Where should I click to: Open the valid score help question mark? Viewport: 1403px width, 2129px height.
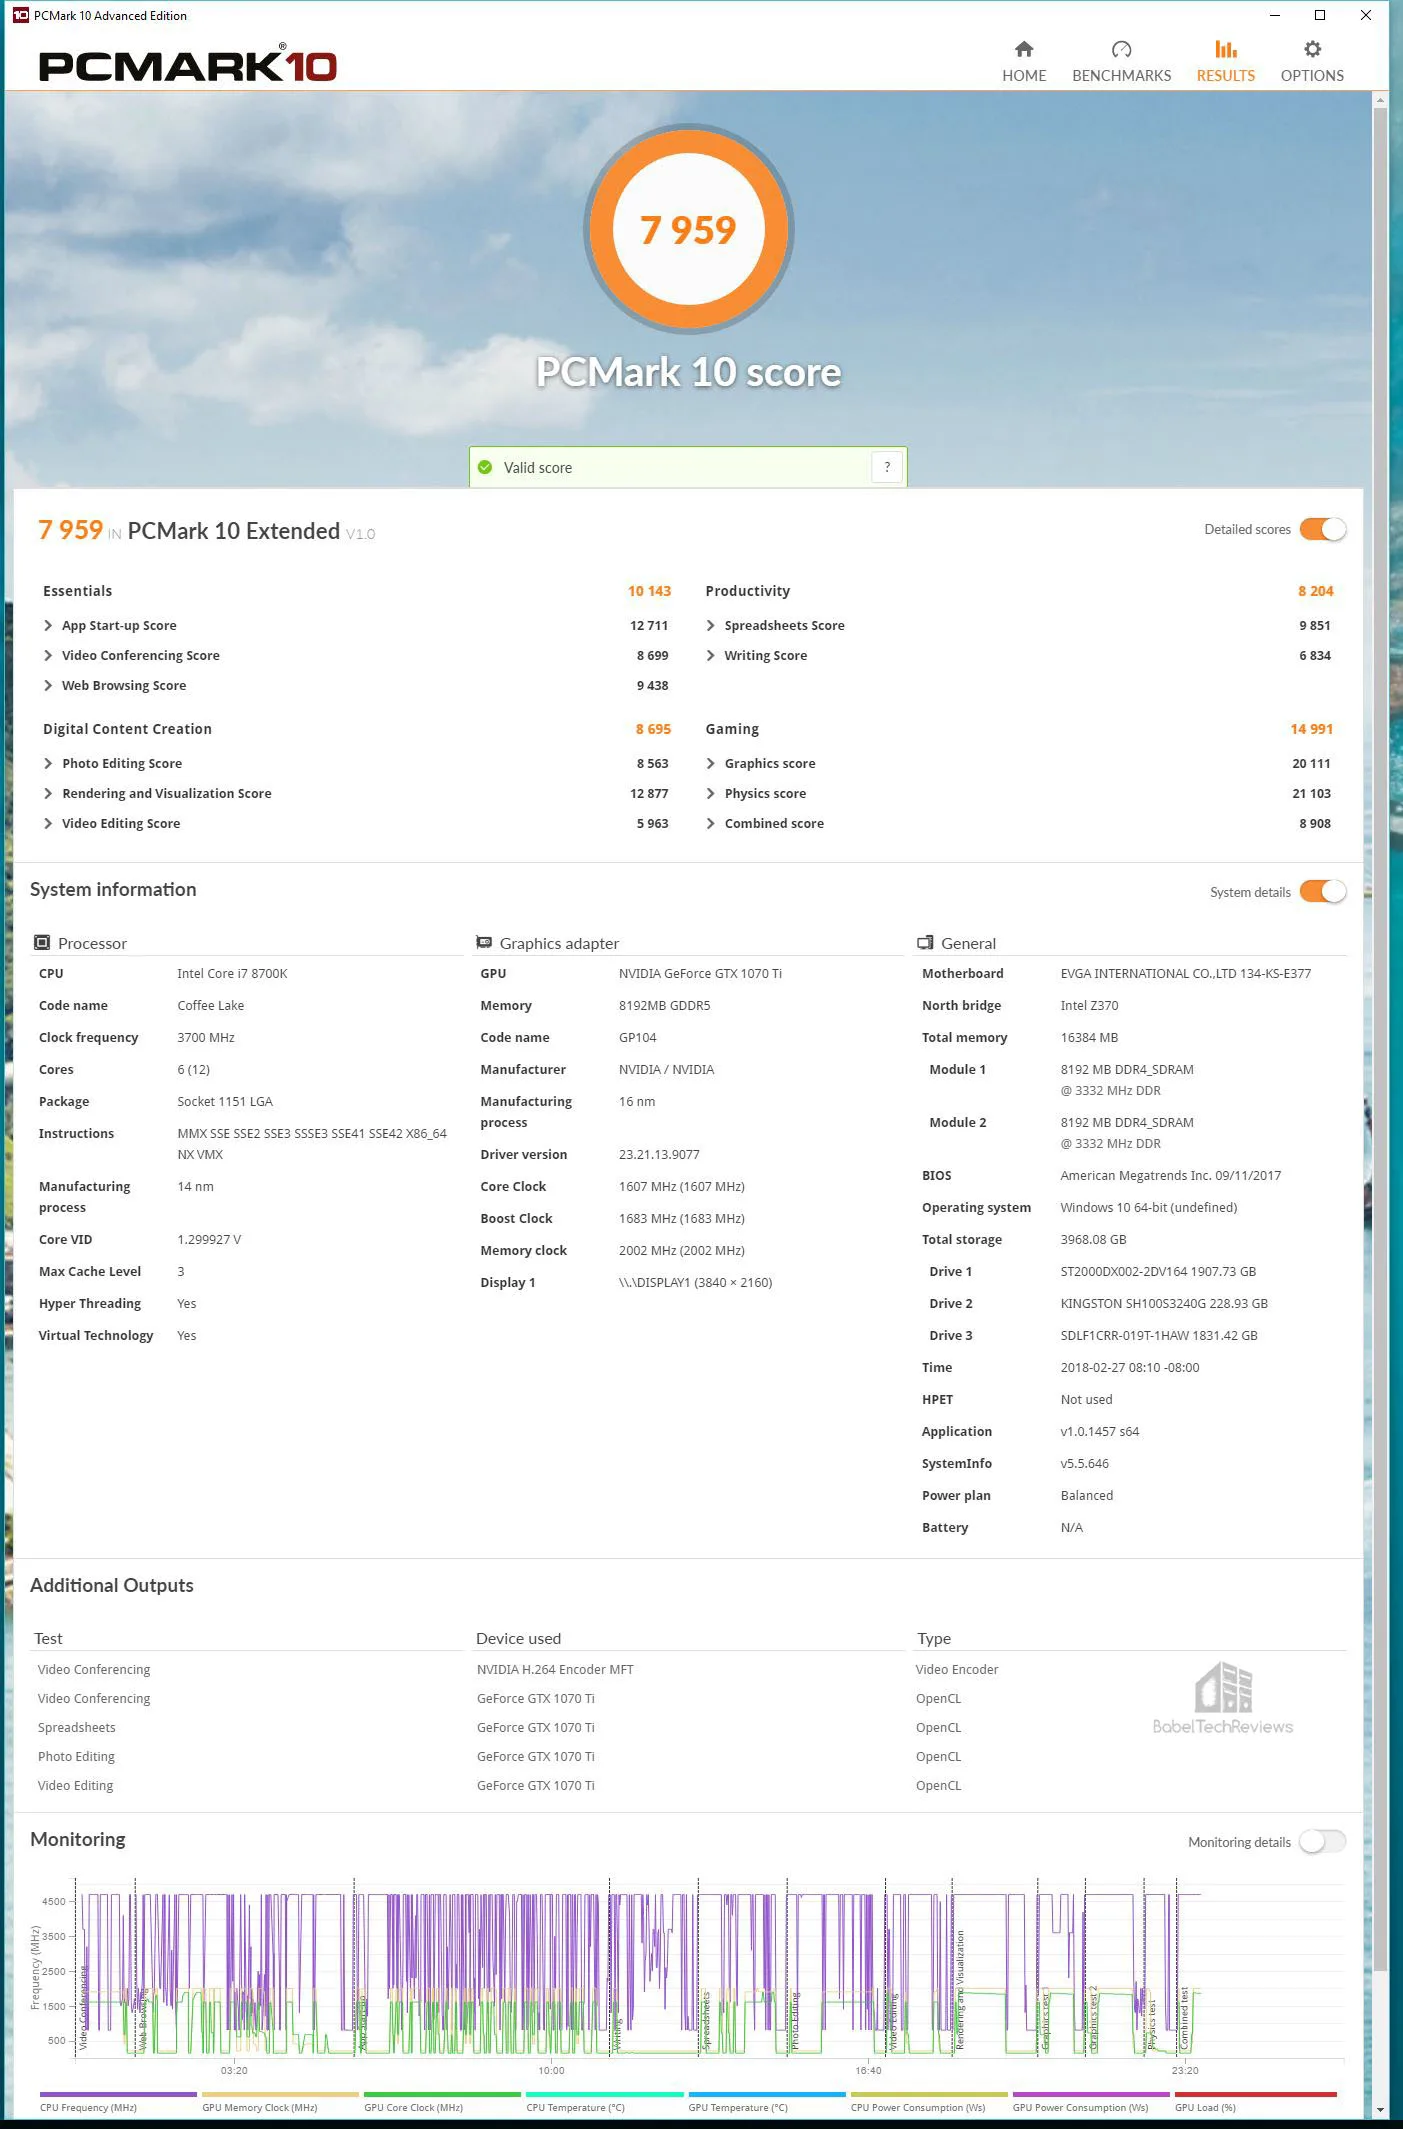pyautogui.click(x=887, y=467)
